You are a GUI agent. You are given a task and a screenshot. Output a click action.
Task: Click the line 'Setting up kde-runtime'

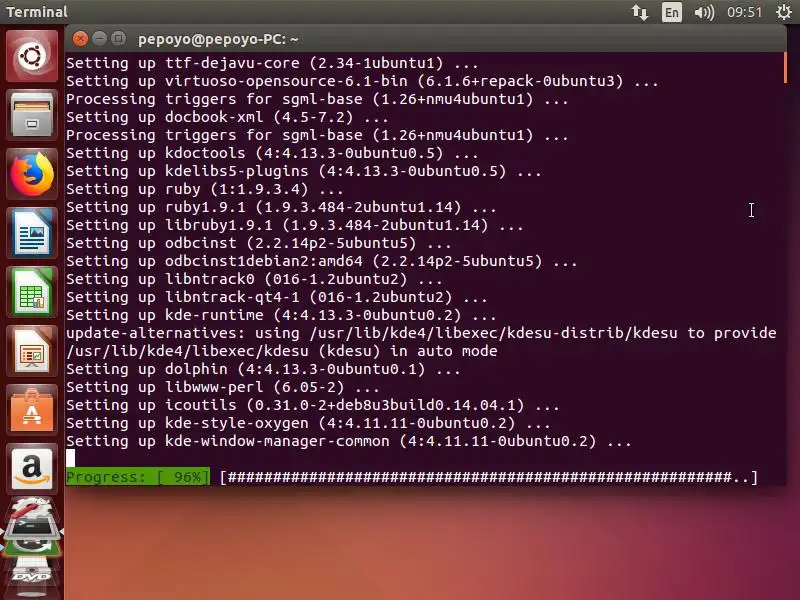click(281, 315)
